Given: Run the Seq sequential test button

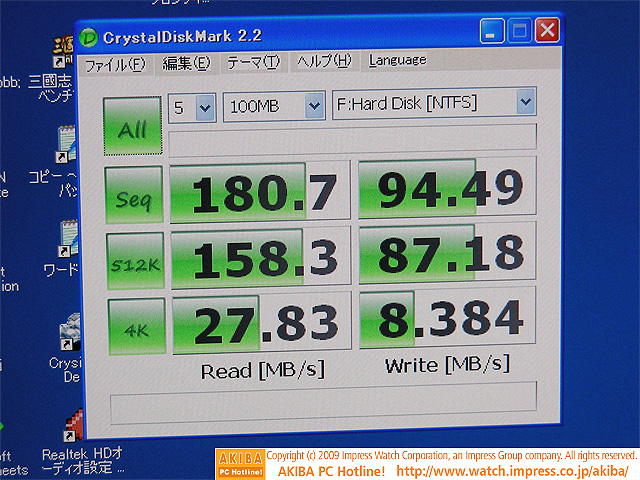Looking at the screenshot, I should coord(133,194).
